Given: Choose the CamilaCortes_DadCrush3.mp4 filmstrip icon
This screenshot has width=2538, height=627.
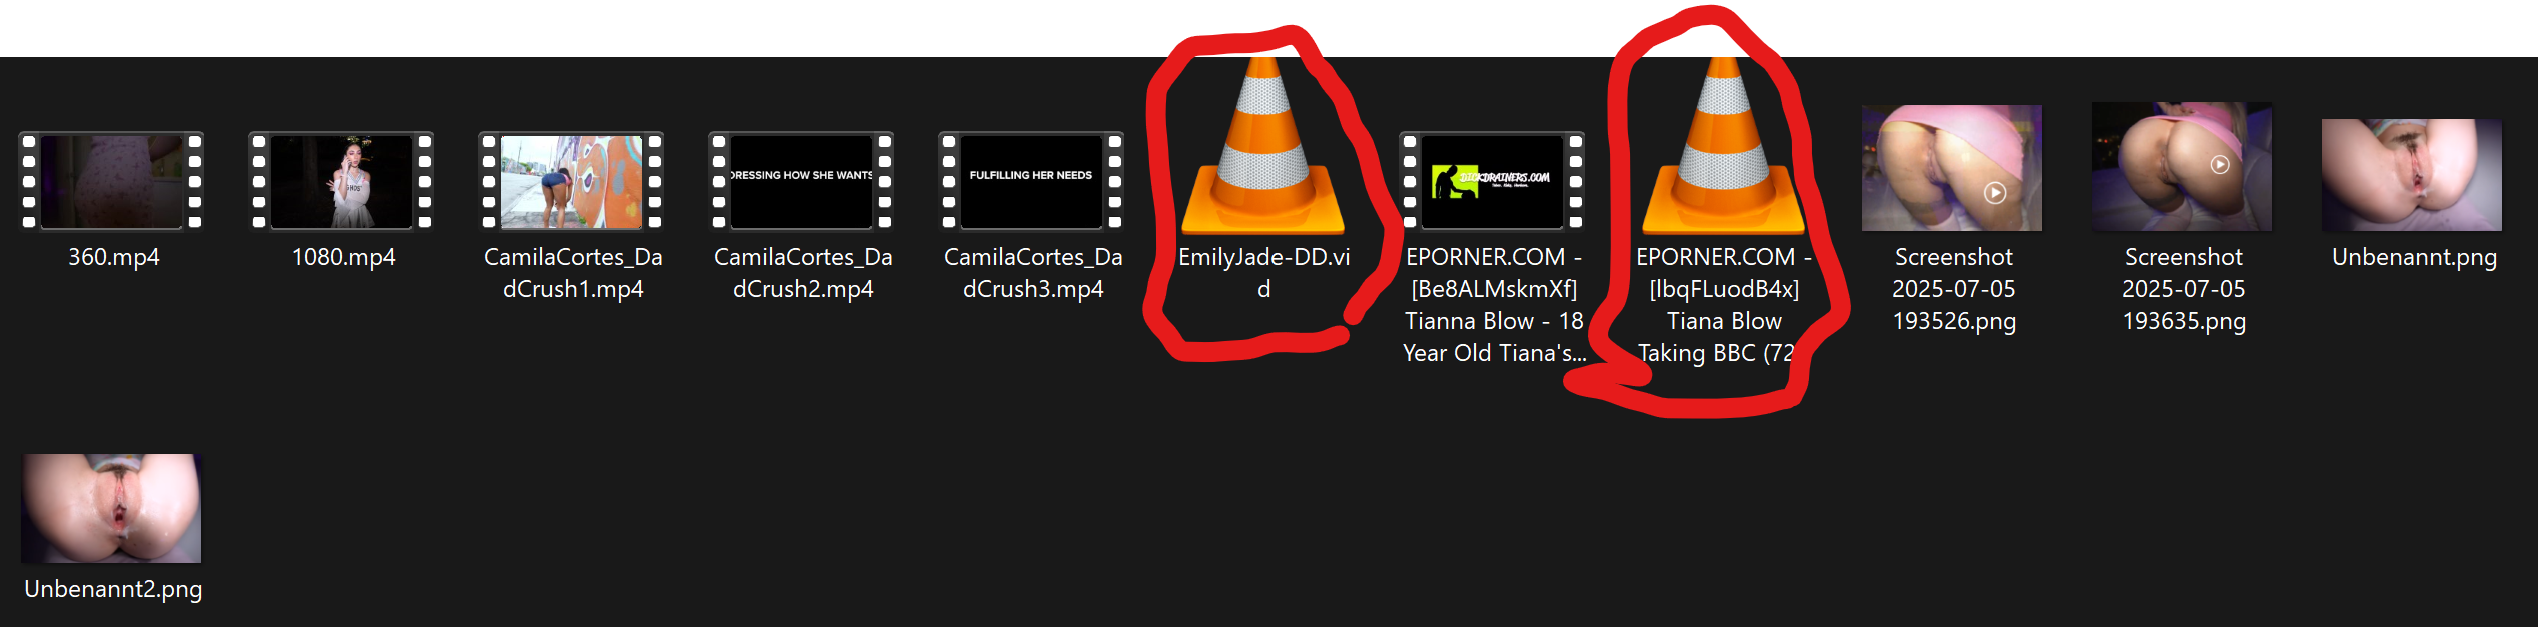Looking at the screenshot, I should coord(1032,181).
